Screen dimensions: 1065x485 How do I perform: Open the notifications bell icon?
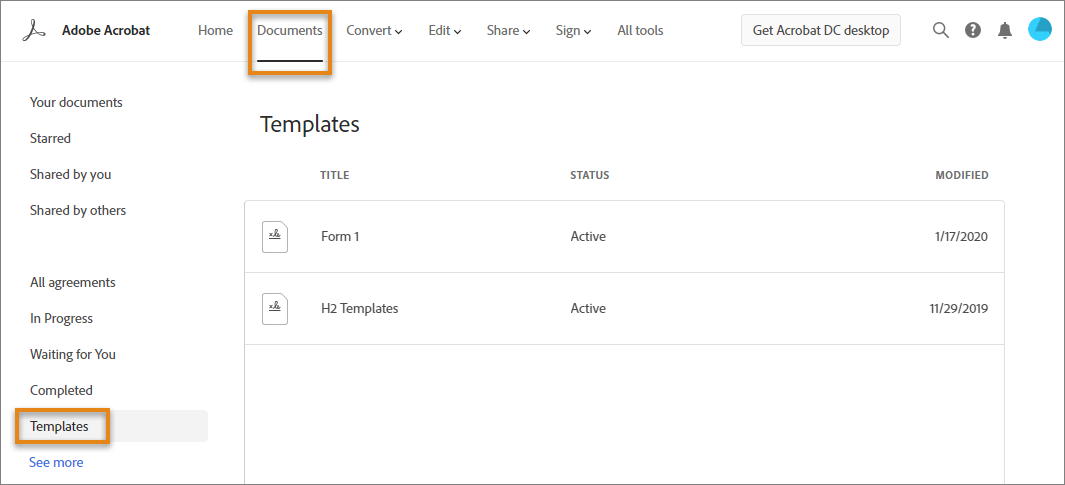click(x=1005, y=30)
